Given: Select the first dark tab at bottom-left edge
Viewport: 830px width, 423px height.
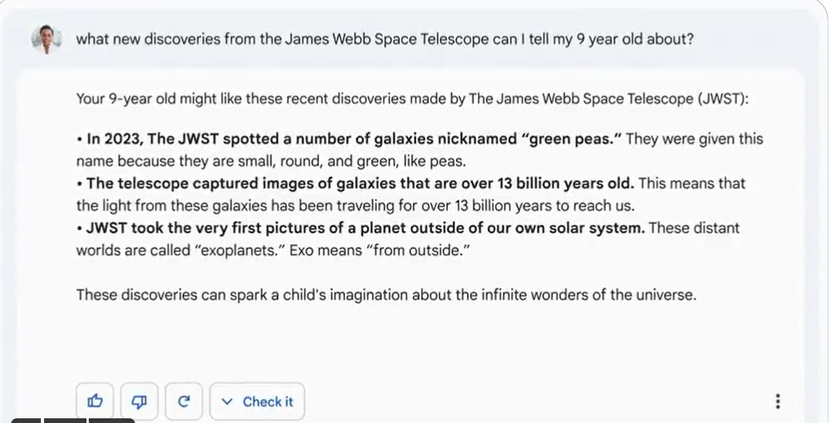Looking at the screenshot, I should (25, 420).
